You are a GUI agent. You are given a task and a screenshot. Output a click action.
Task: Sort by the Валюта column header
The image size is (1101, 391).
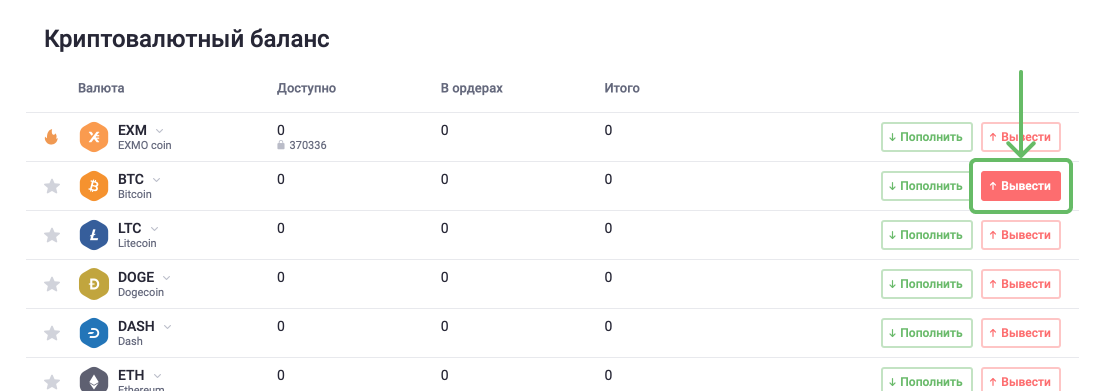(101, 88)
